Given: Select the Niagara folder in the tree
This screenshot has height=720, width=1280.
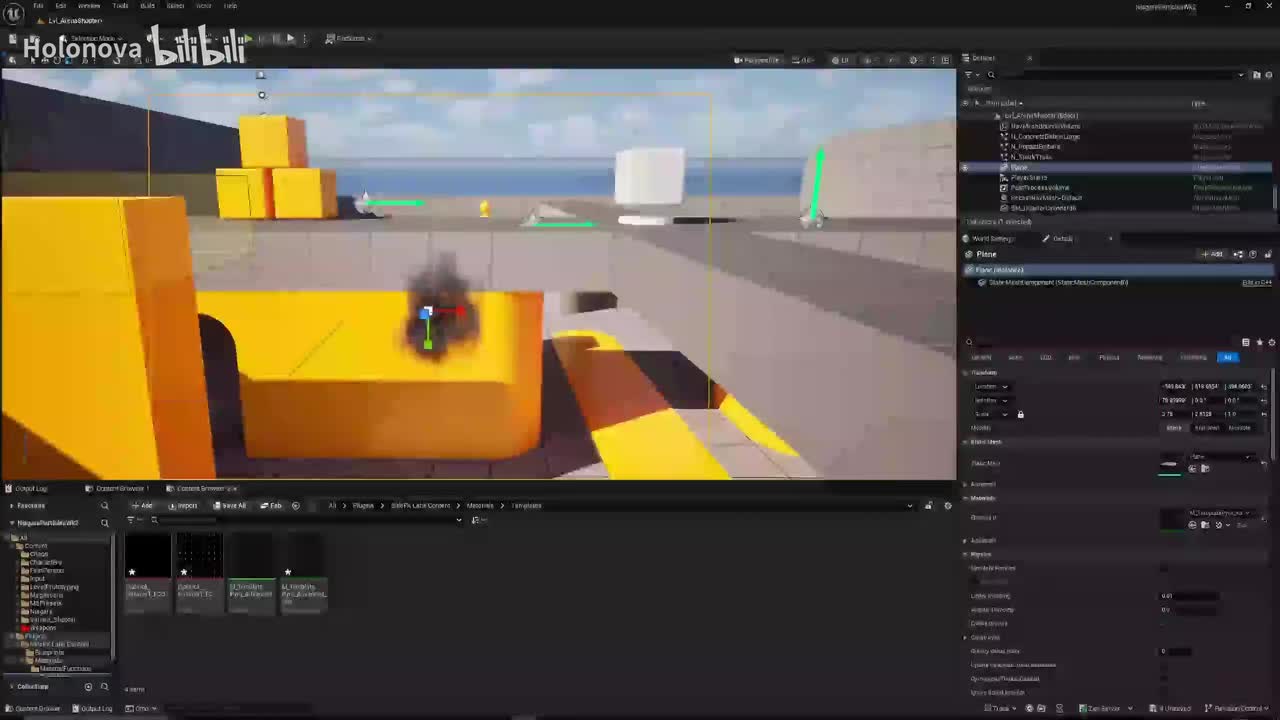Looking at the screenshot, I should pos(41,611).
